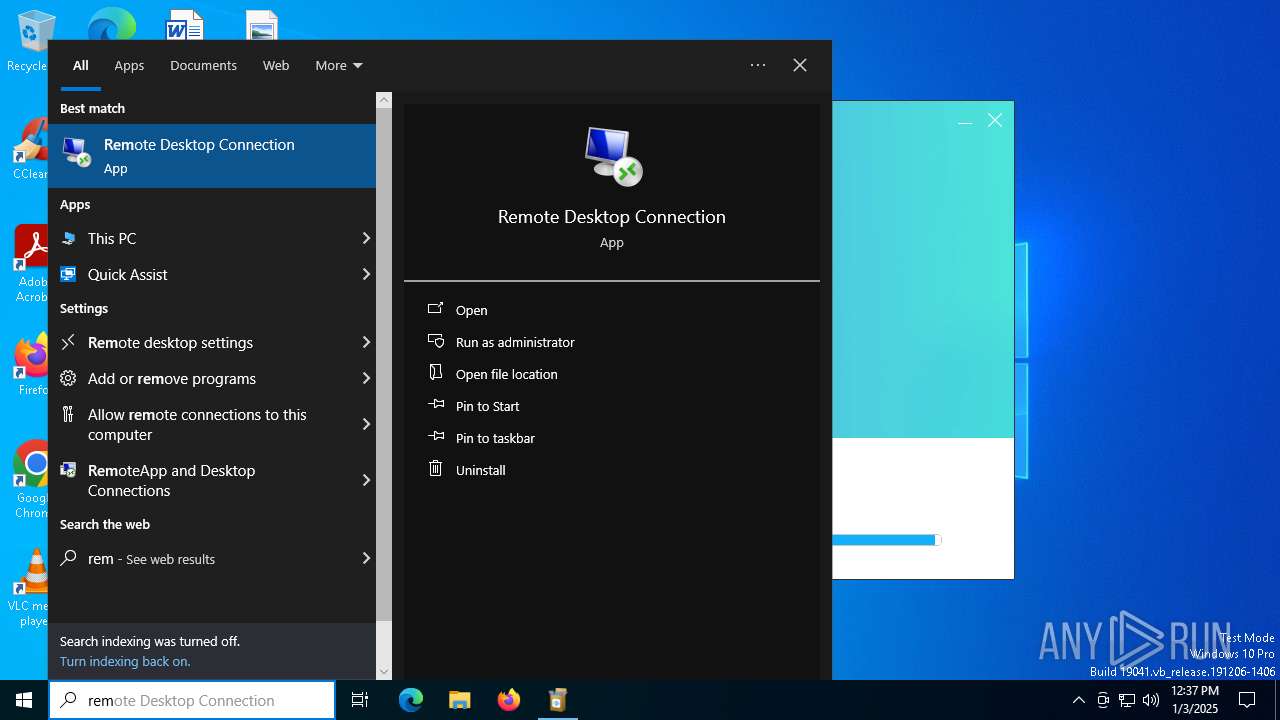Click the results list scroll down arrow
This screenshot has width=1280, height=720.
(384, 672)
